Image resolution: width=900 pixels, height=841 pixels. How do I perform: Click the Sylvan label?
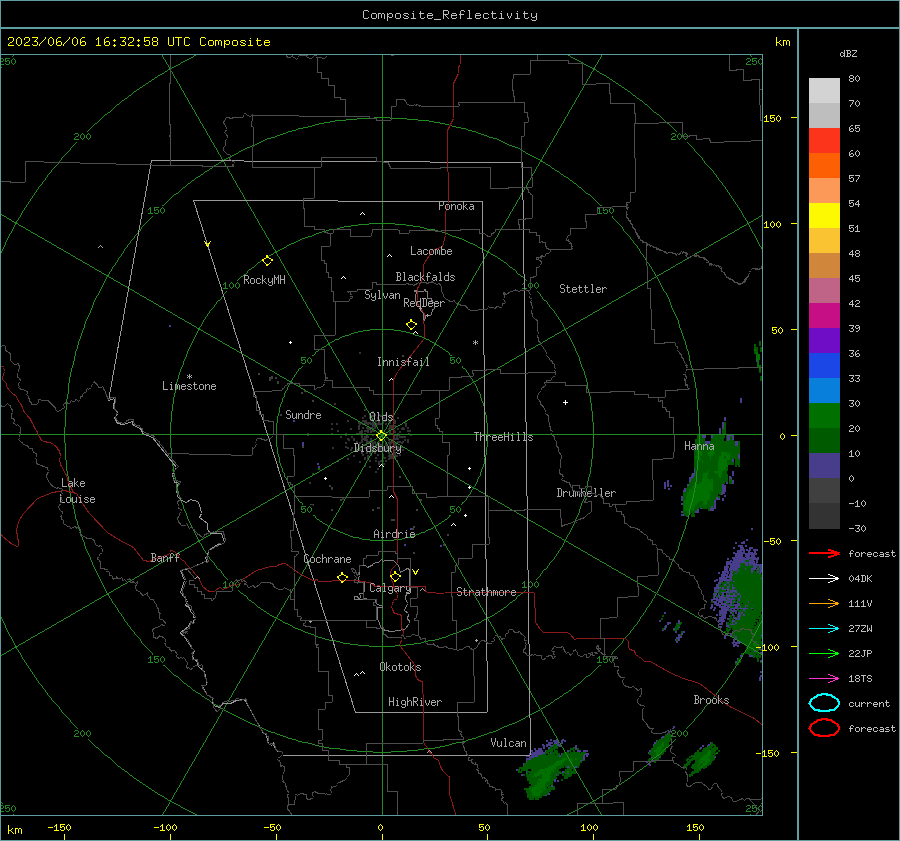(x=382, y=295)
